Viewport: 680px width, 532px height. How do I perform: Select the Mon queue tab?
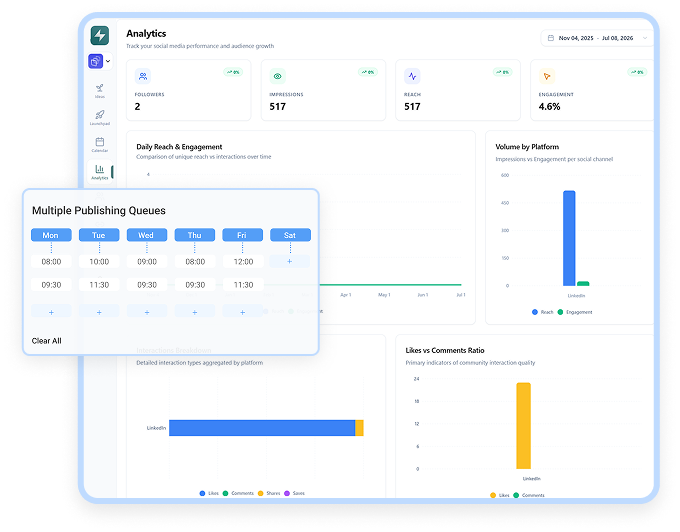(x=51, y=235)
